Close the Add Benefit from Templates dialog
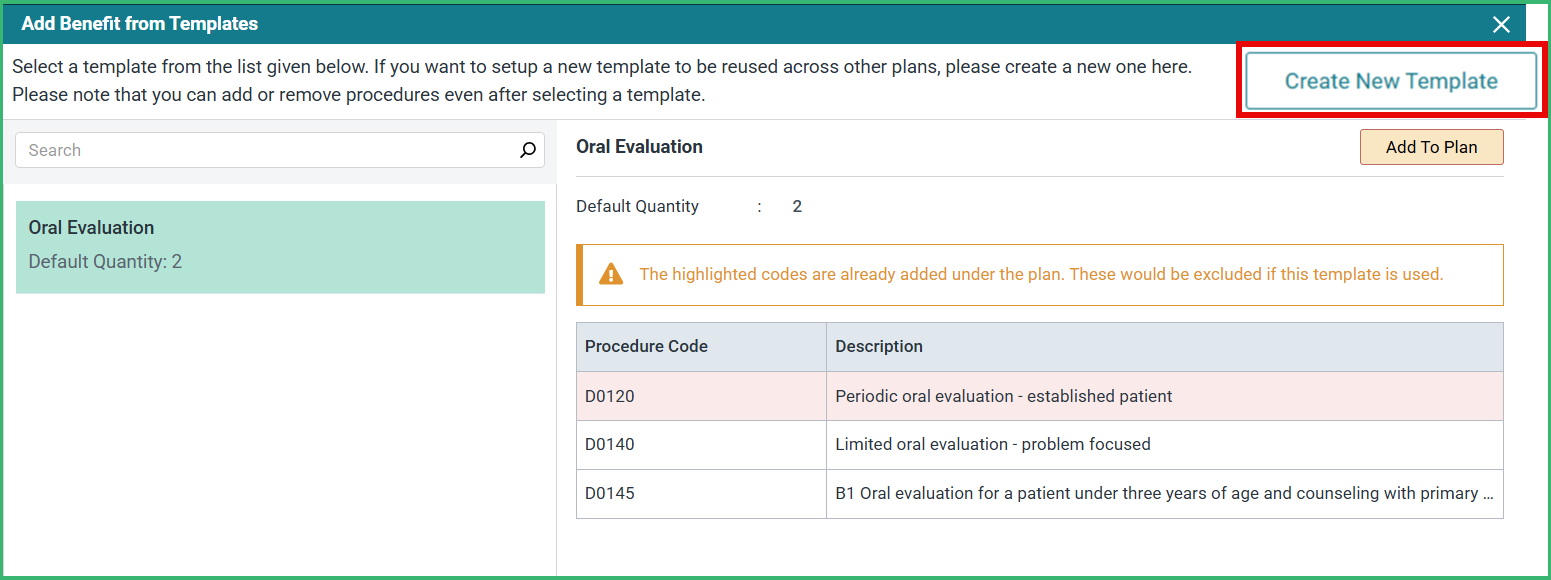 pos(1501,24)
